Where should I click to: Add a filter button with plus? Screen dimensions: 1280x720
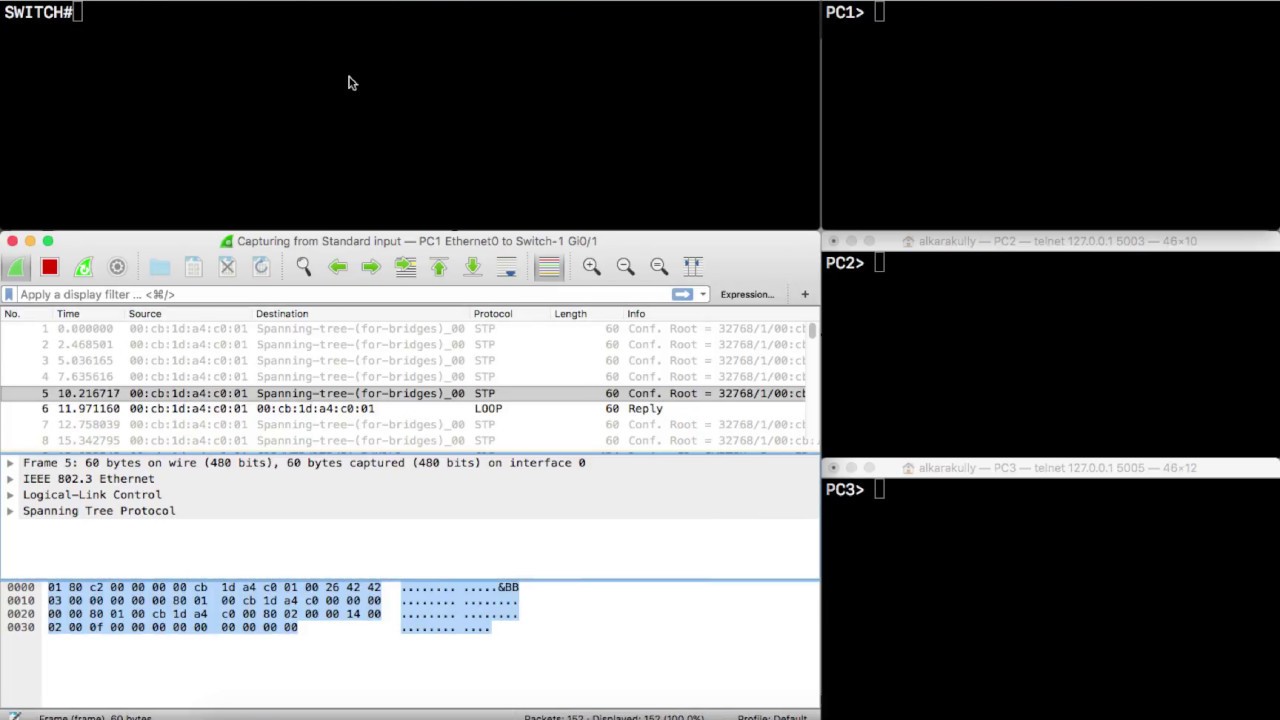pos(805,295)
